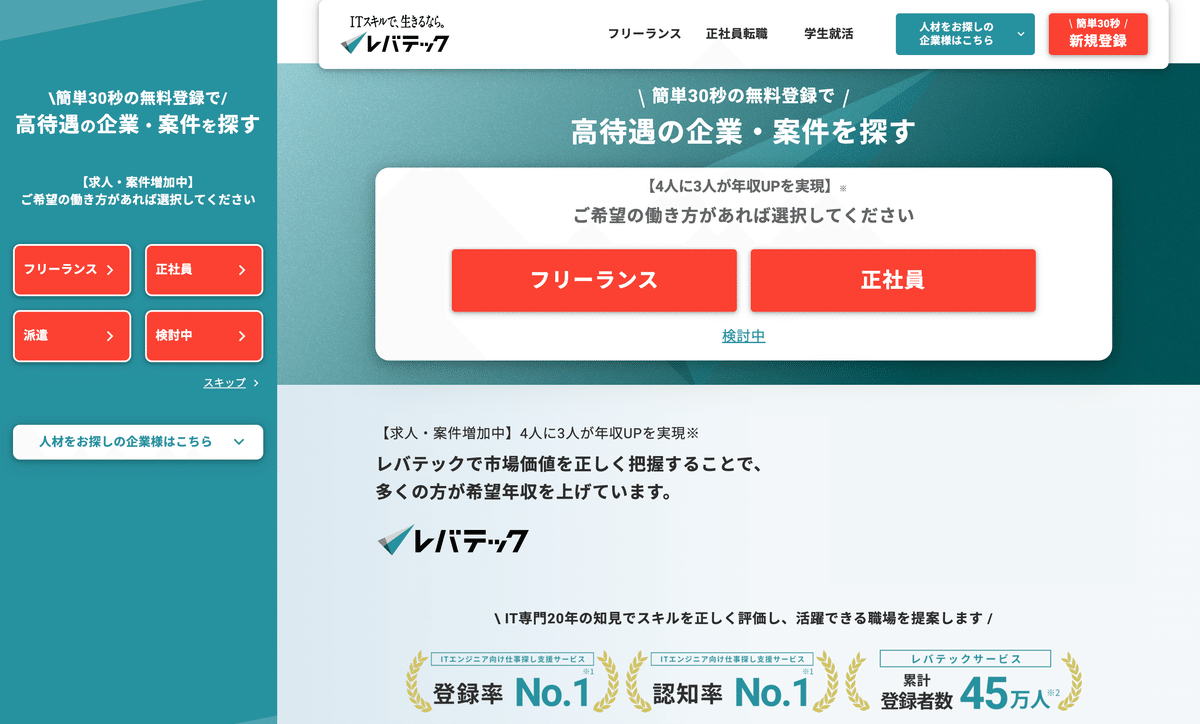
Task: Click the 検討中 button in the left sidebar
Action: (x=203, y=336)
